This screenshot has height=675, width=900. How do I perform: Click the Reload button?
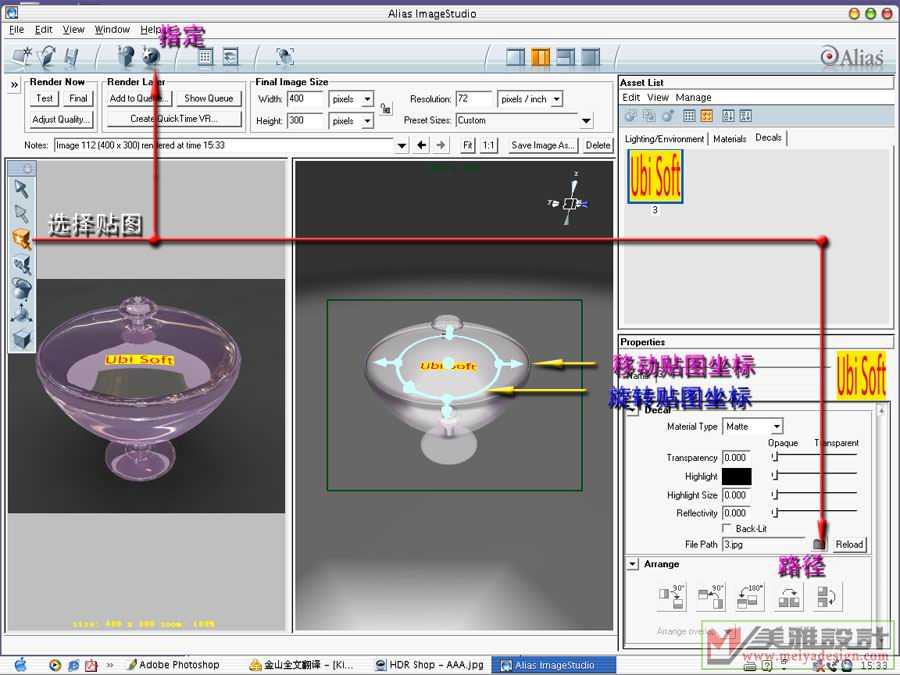point(849,544)
